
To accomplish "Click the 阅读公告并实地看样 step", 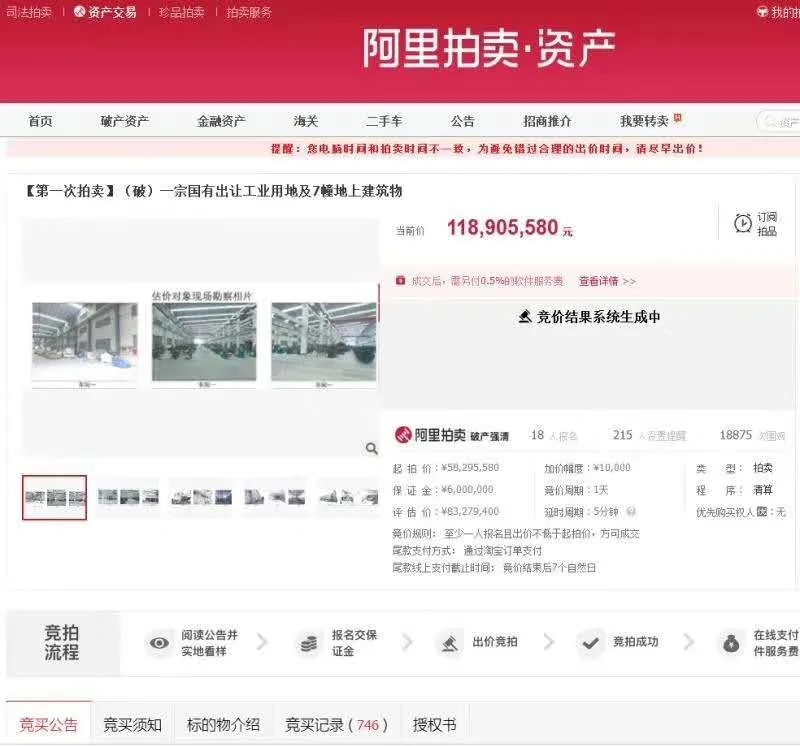I will 210,643.
